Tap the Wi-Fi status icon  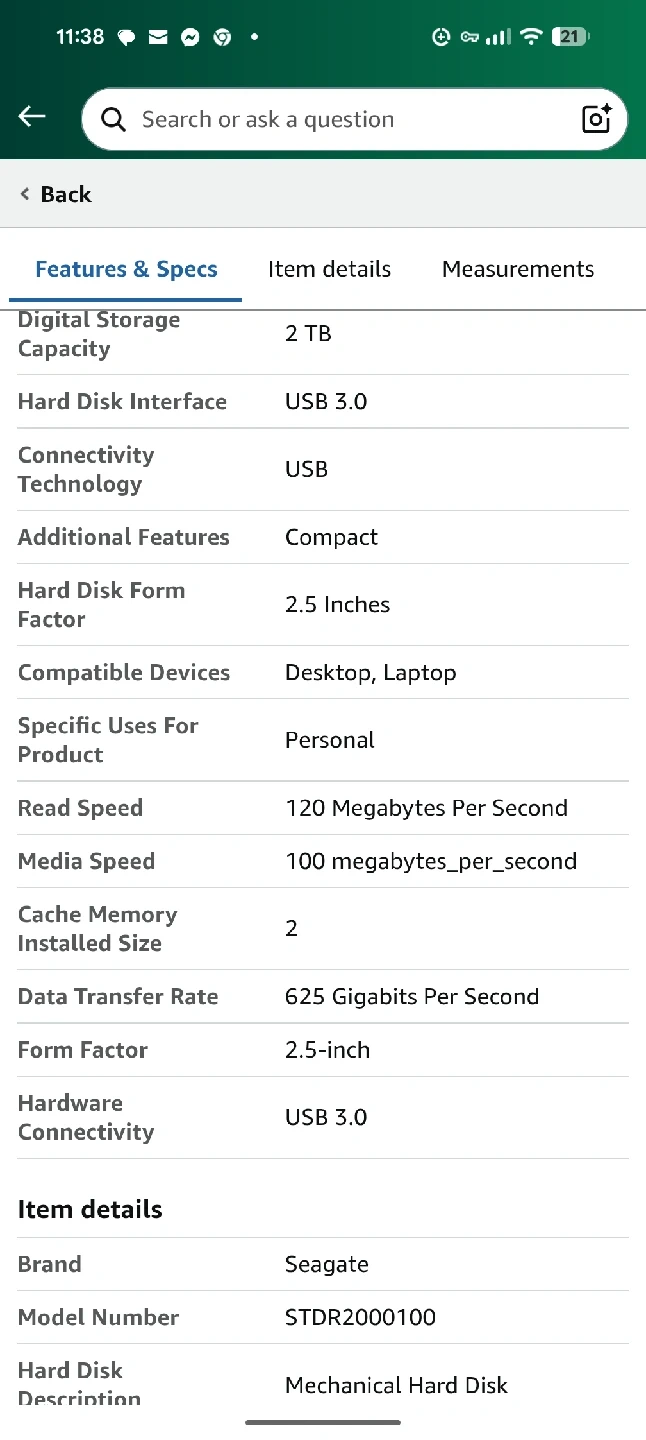tap(532, 37)
